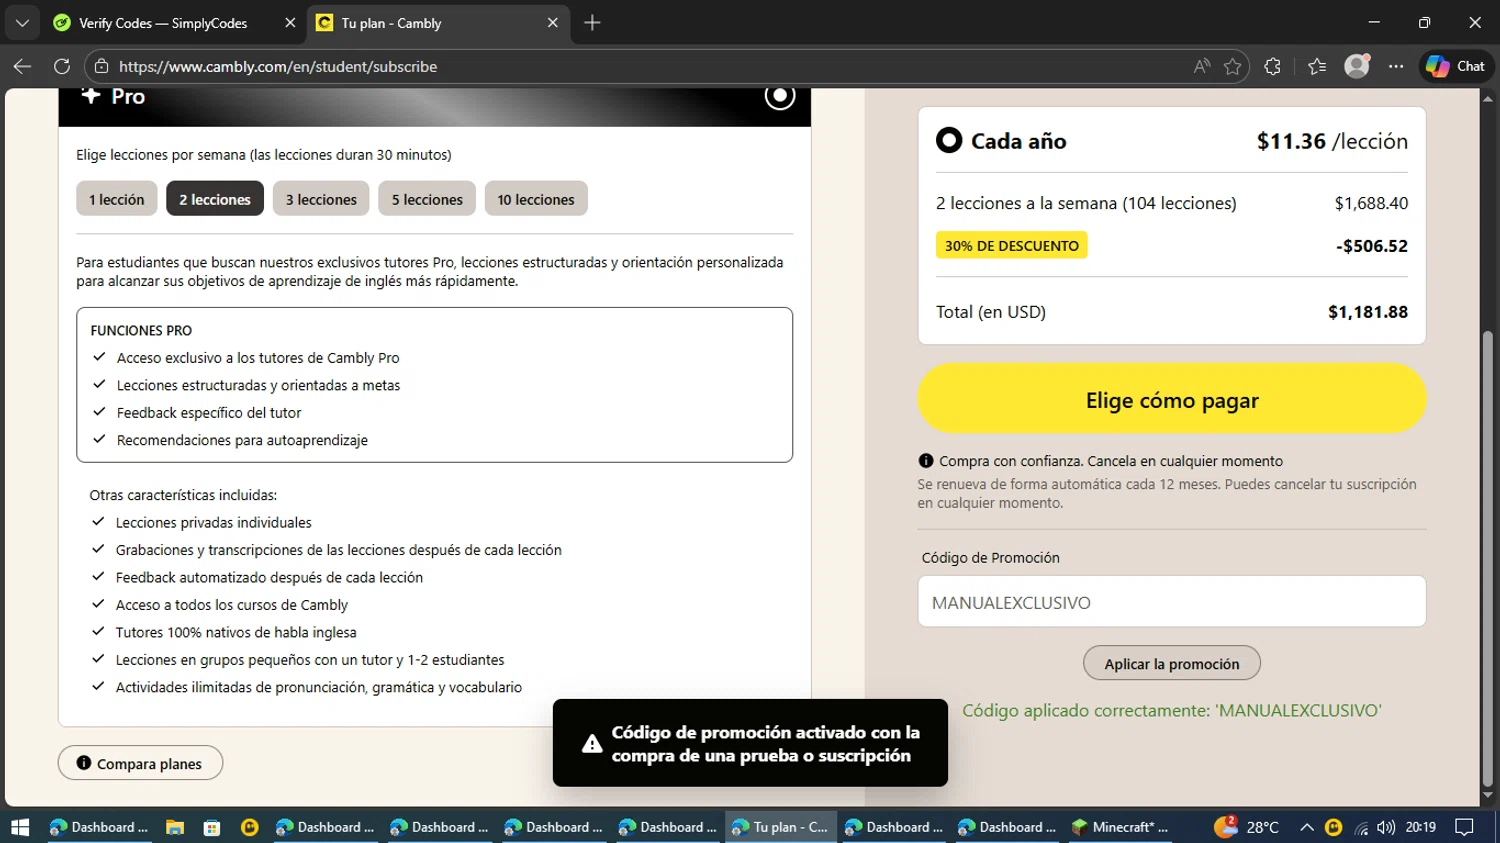Open Compara planes
This screenshot has width=1500, height=843.
[140, 763]
